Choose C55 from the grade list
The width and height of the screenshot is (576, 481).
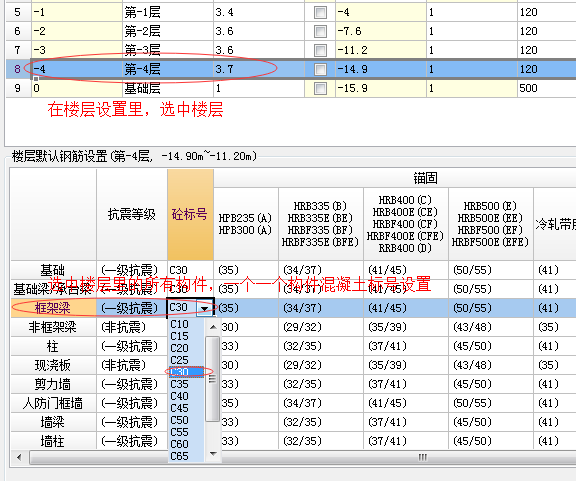(x=186, y=432)
